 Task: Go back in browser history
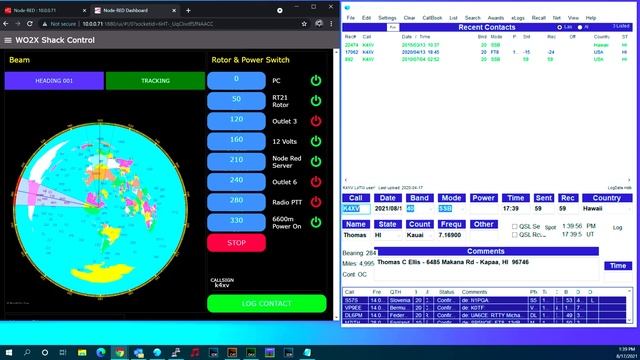coord(6,24)
